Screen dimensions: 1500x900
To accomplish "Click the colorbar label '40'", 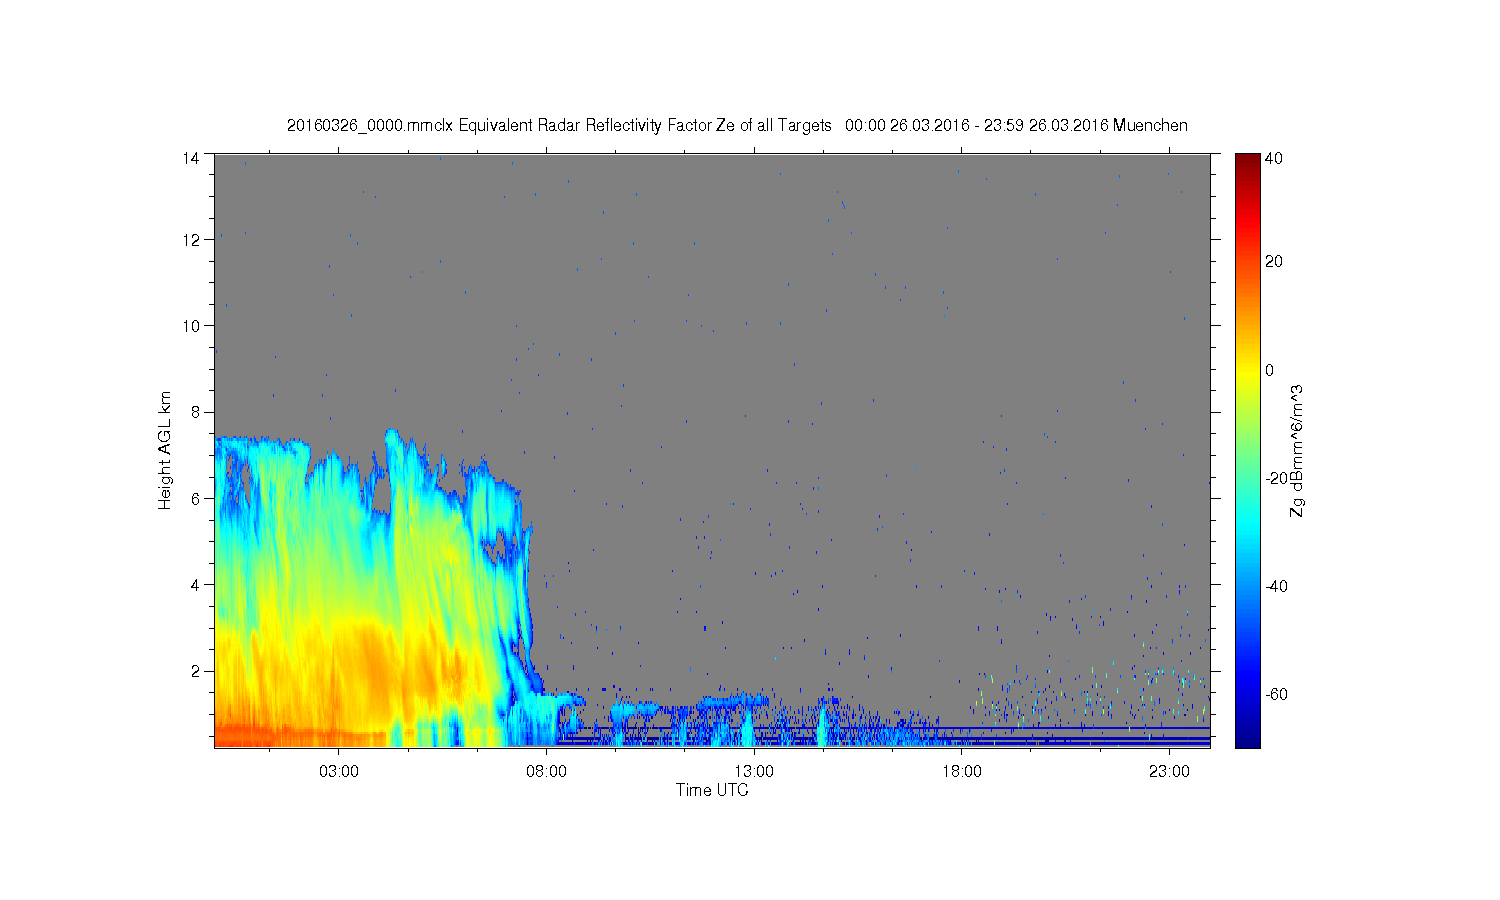I will pos(1274,158).
